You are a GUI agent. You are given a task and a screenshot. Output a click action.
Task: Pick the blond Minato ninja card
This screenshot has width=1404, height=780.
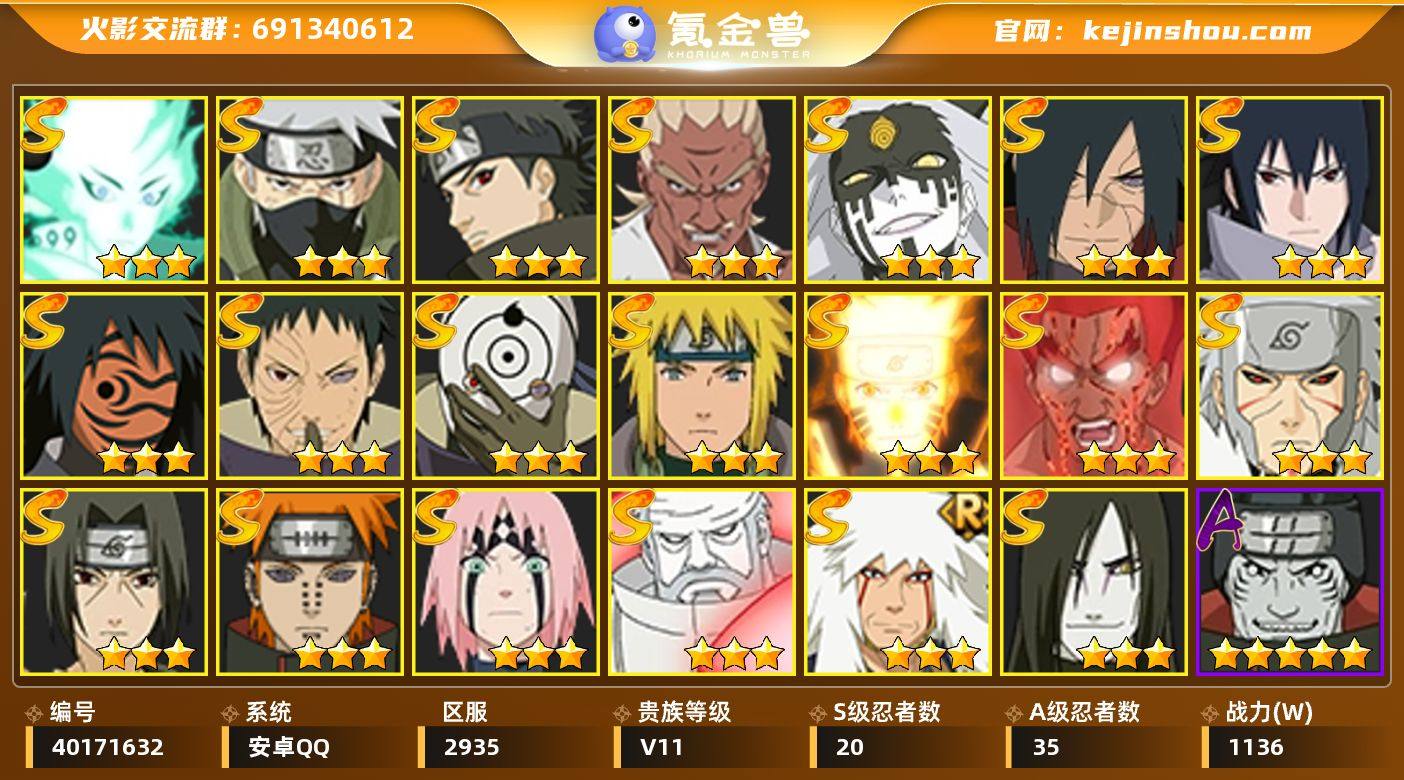702,385
